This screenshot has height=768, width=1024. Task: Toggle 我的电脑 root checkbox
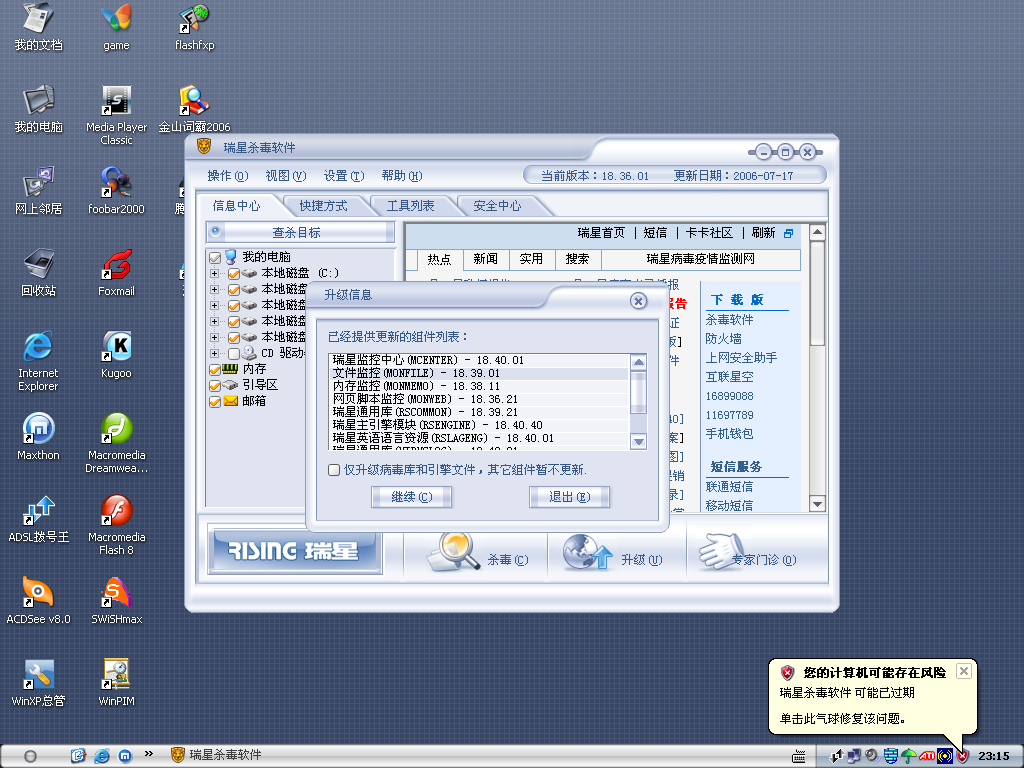coord(215,257)
